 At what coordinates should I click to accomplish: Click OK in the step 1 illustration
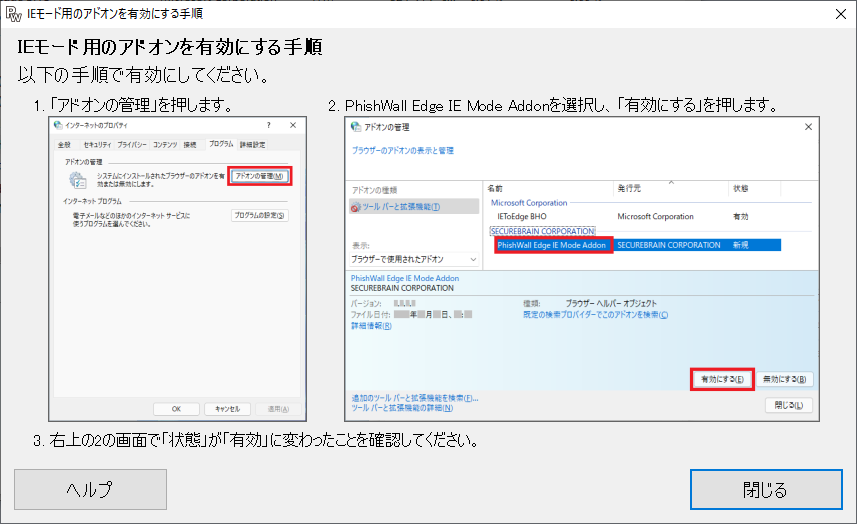point(176,409)
